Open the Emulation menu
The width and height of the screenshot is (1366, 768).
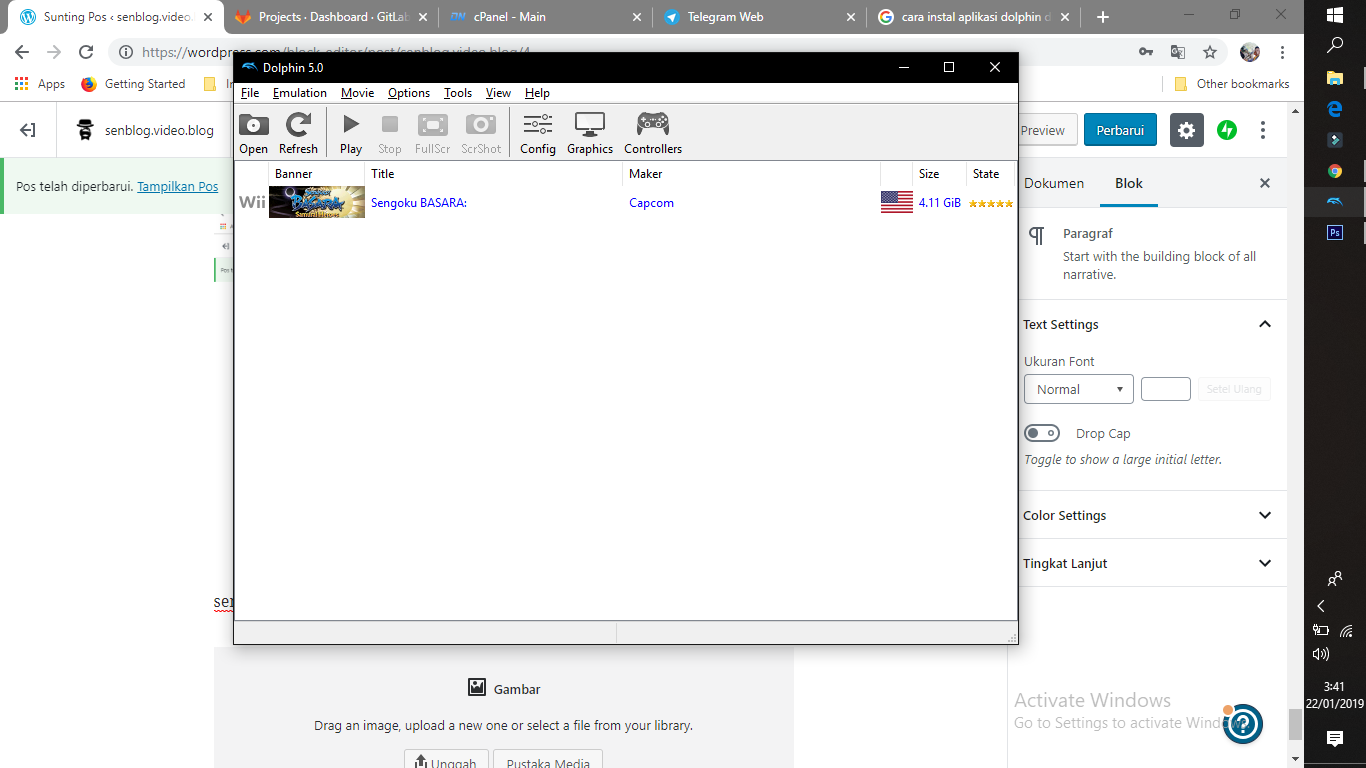(x=300, y=93)
